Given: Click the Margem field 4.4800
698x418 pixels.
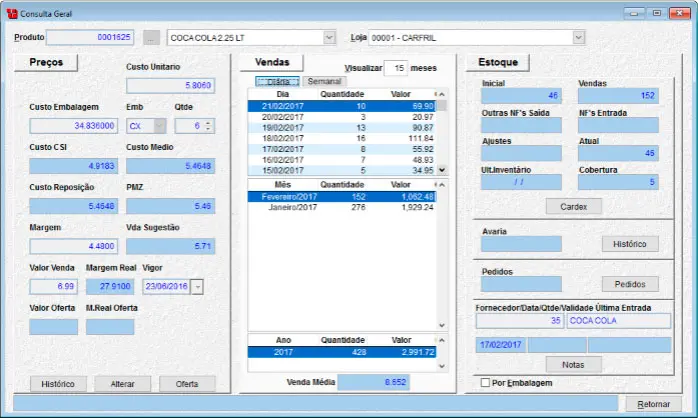Looking at the screenshot, I should [x=73, y=246].
